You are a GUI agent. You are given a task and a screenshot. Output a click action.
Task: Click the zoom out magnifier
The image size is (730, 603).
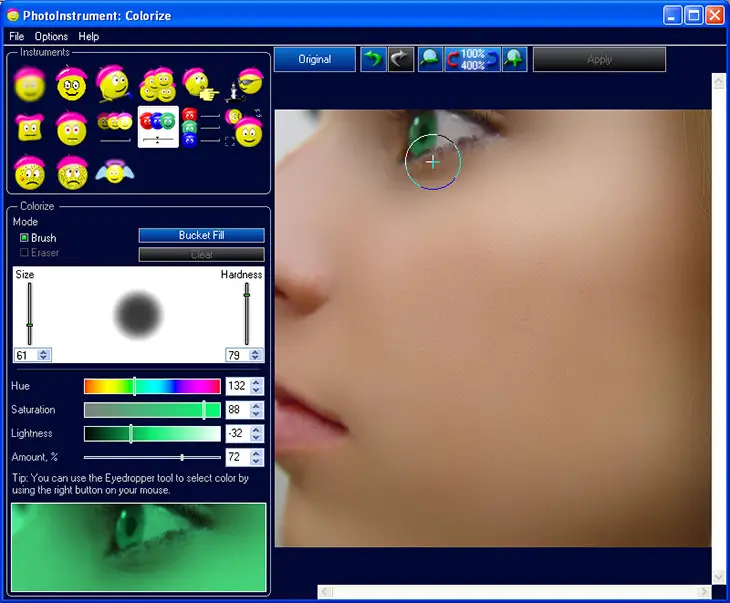(430, 59)
